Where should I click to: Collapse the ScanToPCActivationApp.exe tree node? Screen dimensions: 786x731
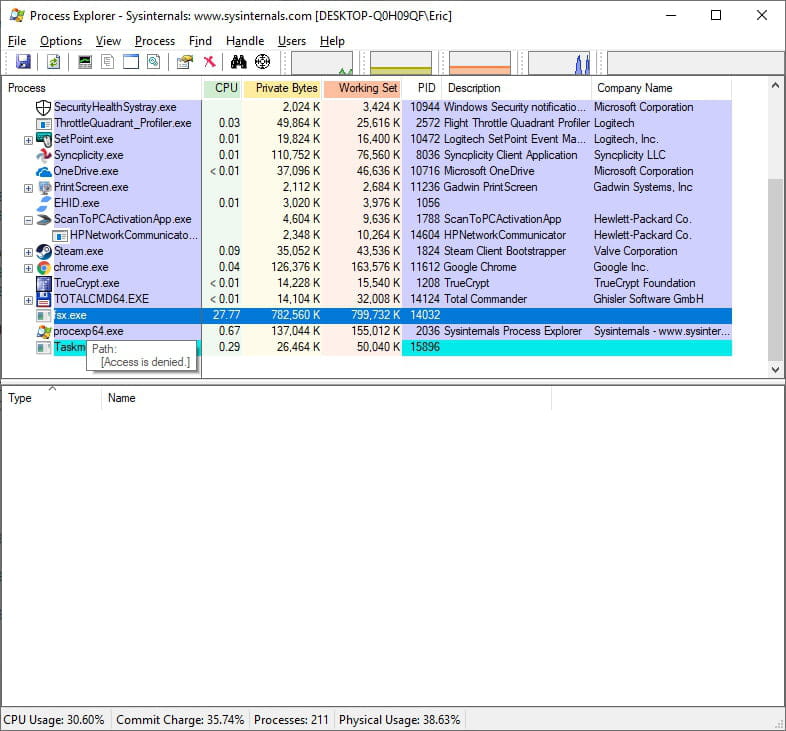click(28, 220)
